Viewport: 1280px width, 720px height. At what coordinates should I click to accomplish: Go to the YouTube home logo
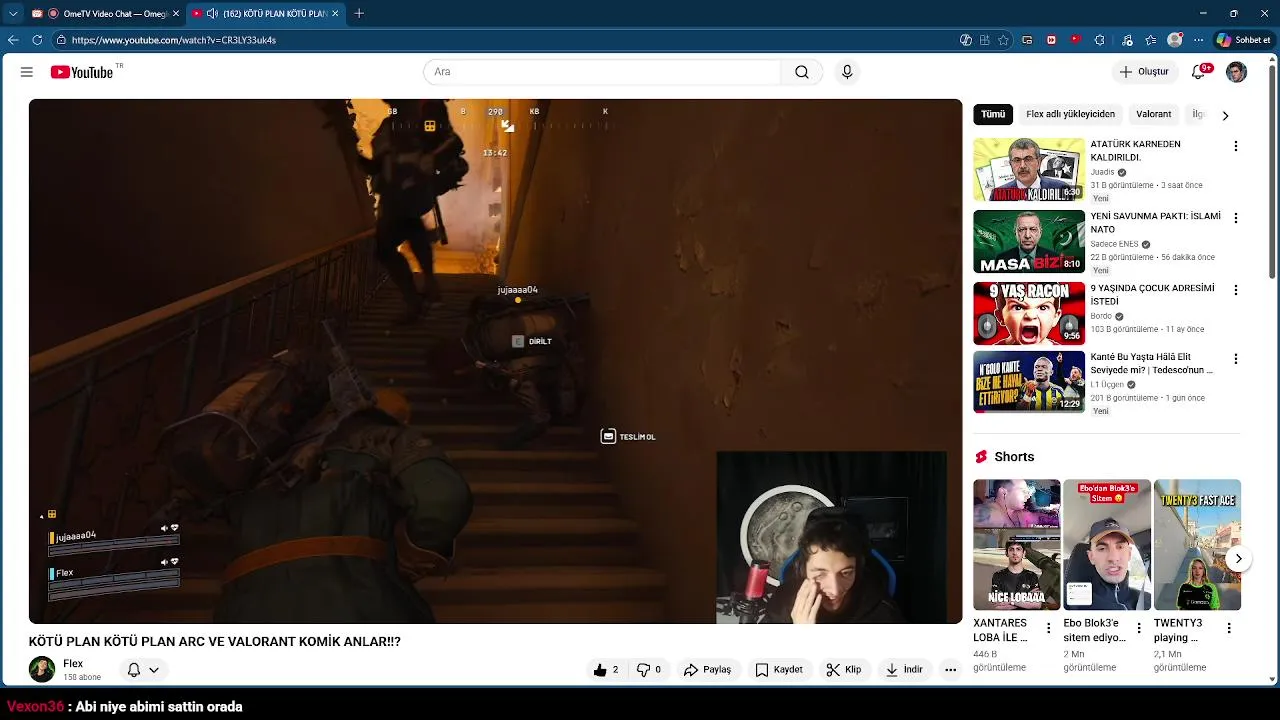(x=82, y=72)
